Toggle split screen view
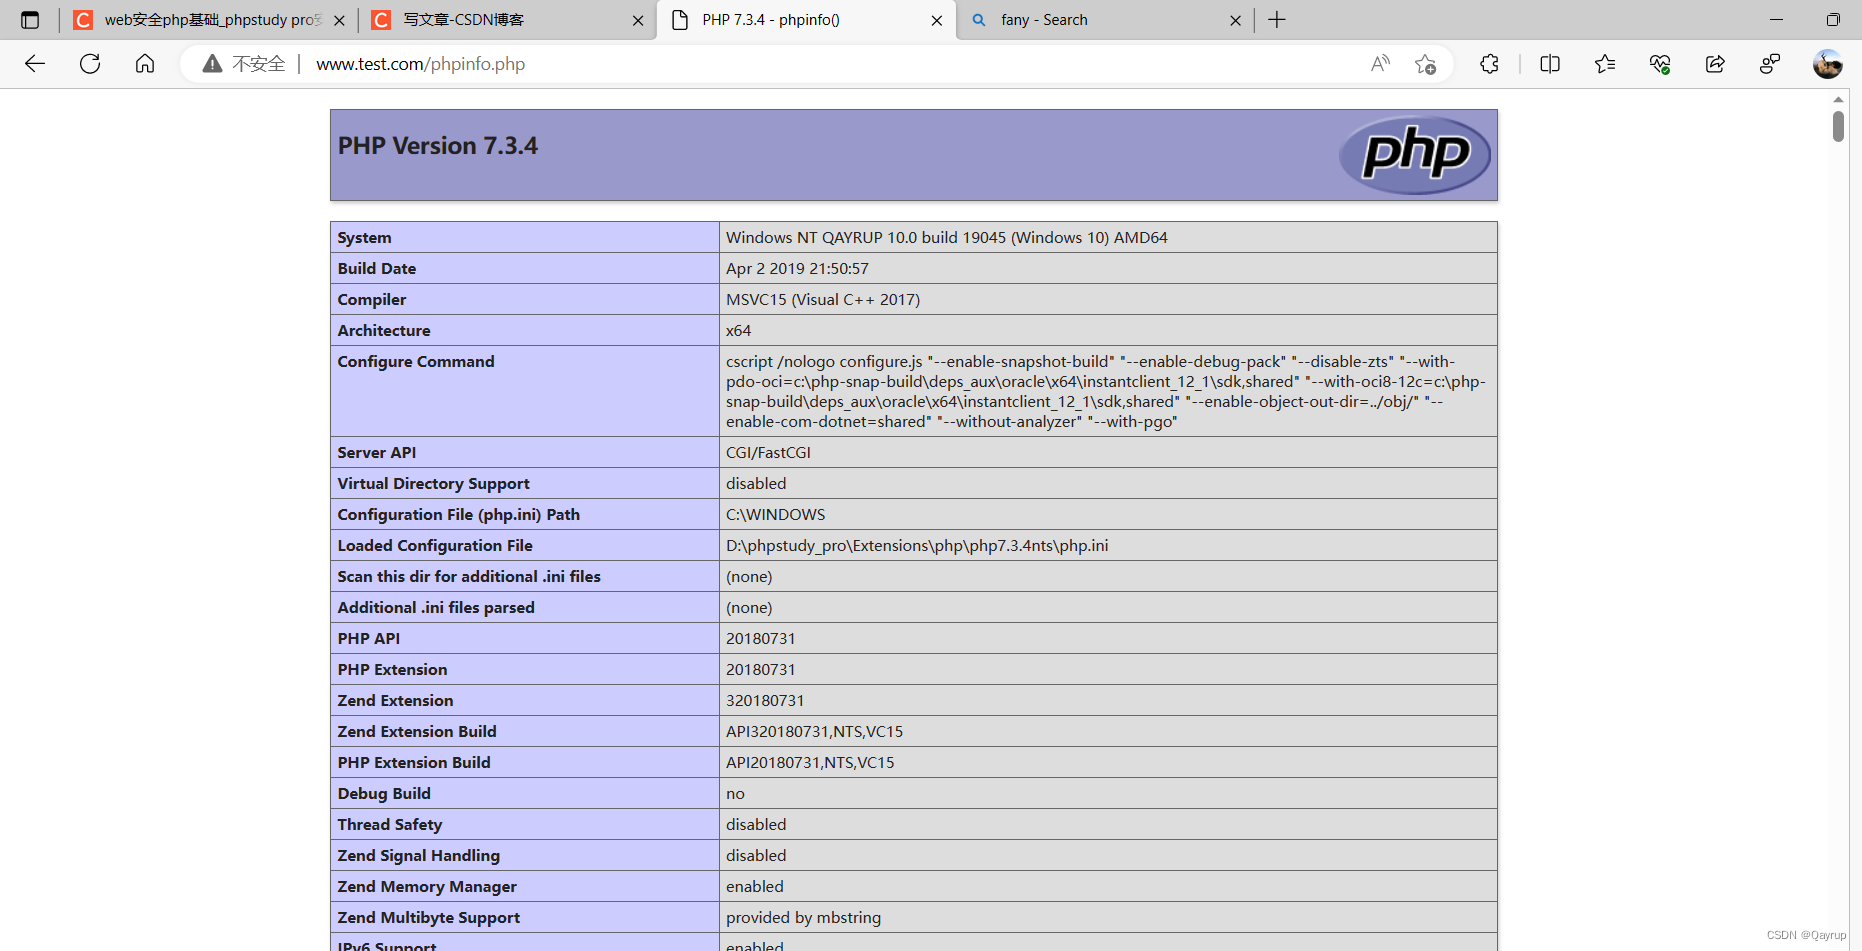The image size is (1862, 951). 1550,64
